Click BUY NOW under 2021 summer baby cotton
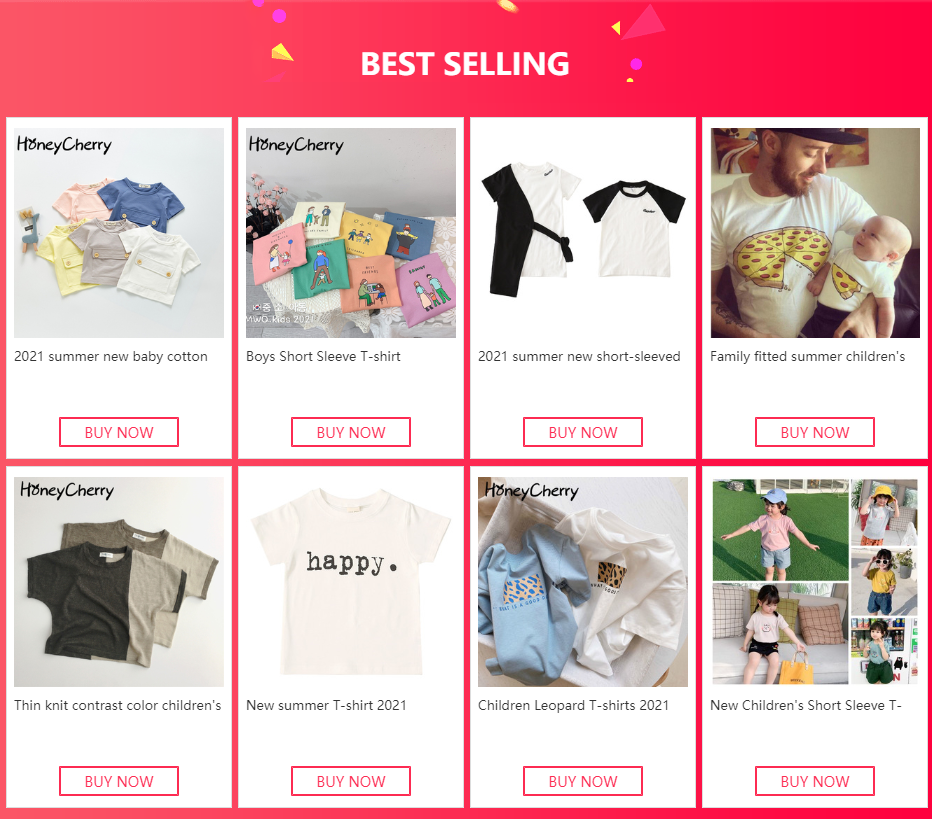The height and width of the screenshot is (819, 932). (119, 432)
